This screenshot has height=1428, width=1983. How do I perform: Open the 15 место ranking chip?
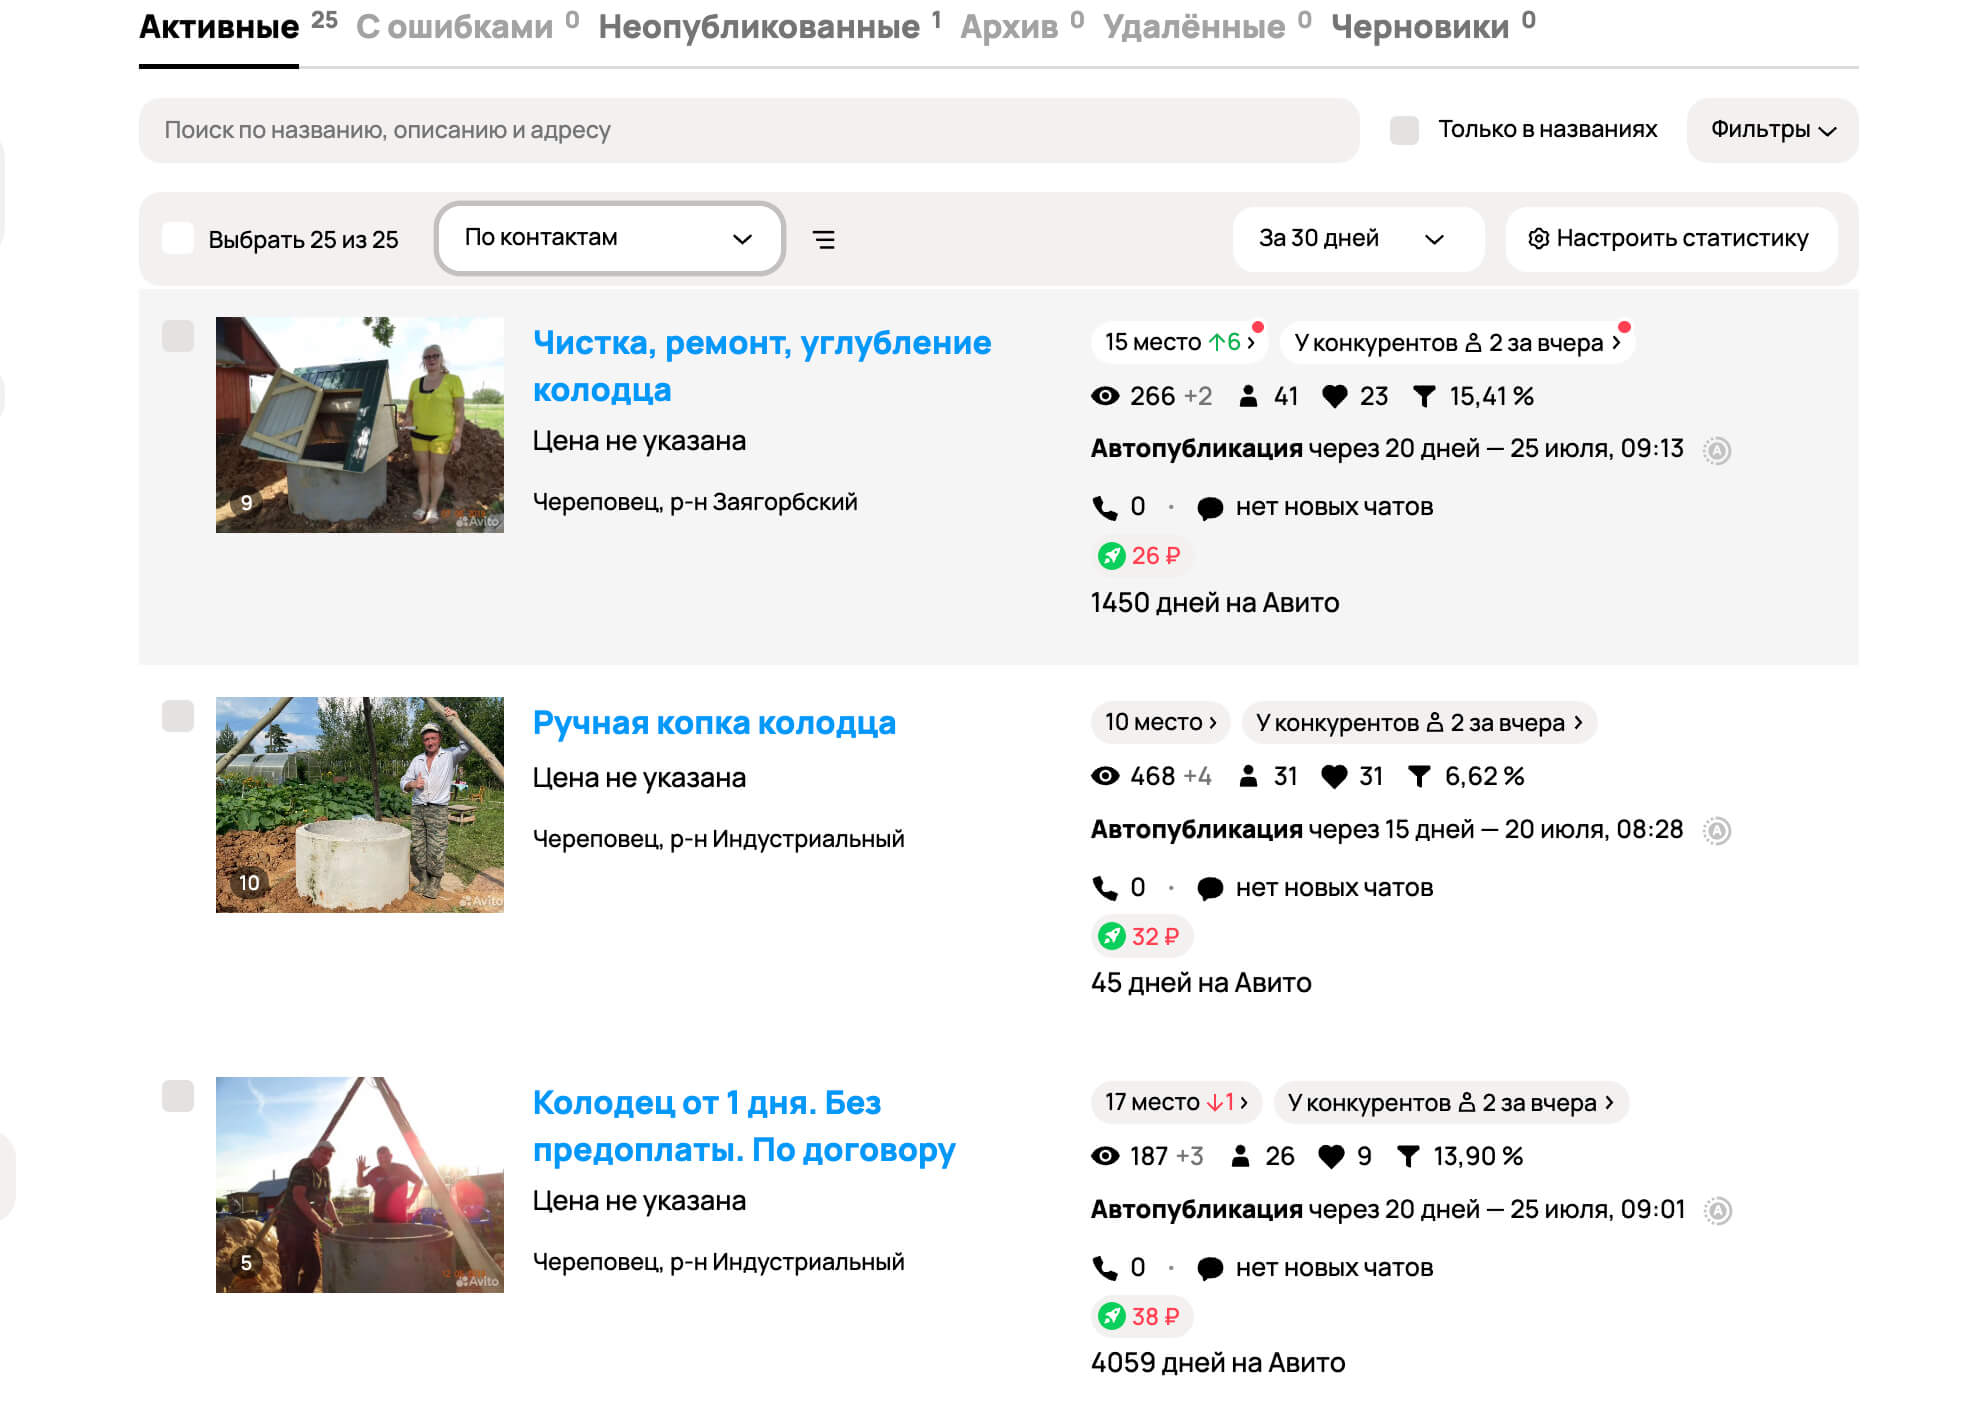coord(1179,343)
